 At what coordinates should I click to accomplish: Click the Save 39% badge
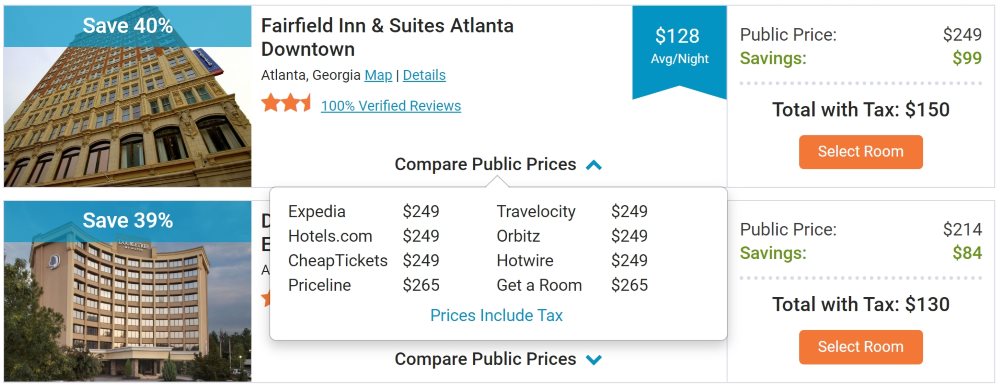pos(128,221)
